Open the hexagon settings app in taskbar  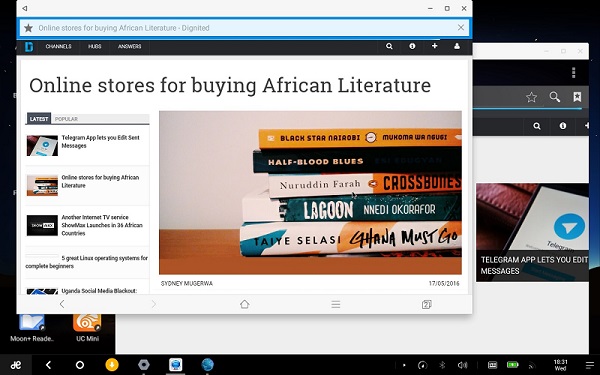point(144,365)
